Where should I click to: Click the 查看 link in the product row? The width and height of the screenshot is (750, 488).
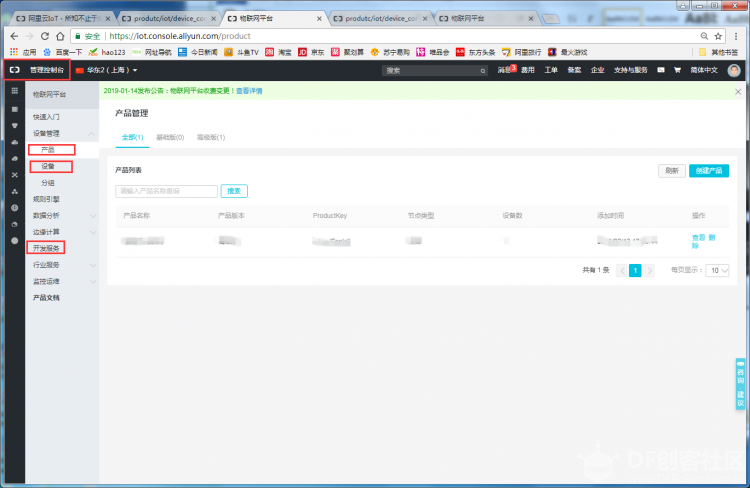tap(698, 237)
